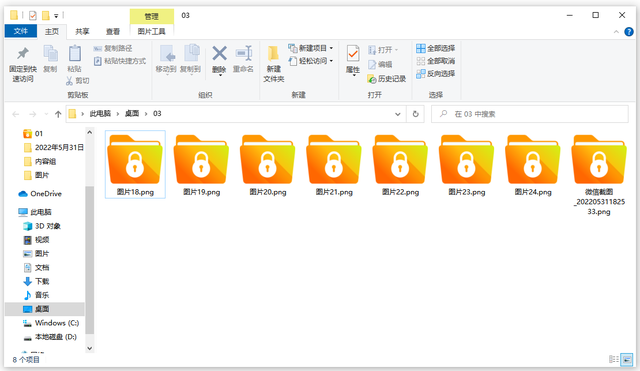640x371 pixels.
Task: Open the Easy access (轻松访问) dropdown
Action: pyautogui.click(x=311, y=61)
